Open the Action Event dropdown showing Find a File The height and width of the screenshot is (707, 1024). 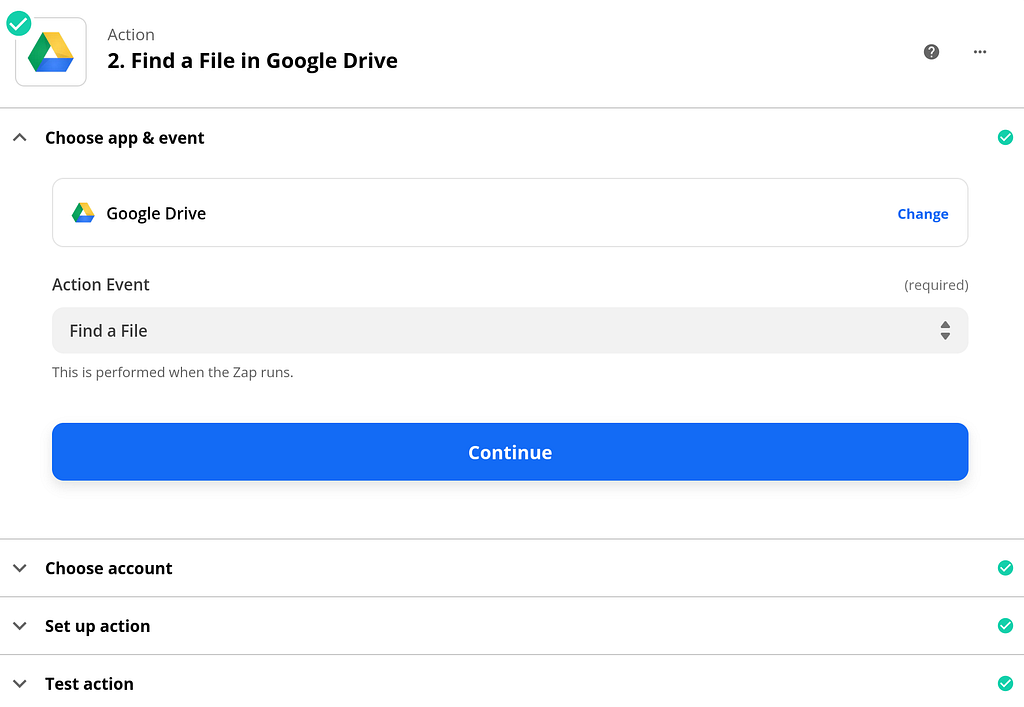click(x=510, y=330)
